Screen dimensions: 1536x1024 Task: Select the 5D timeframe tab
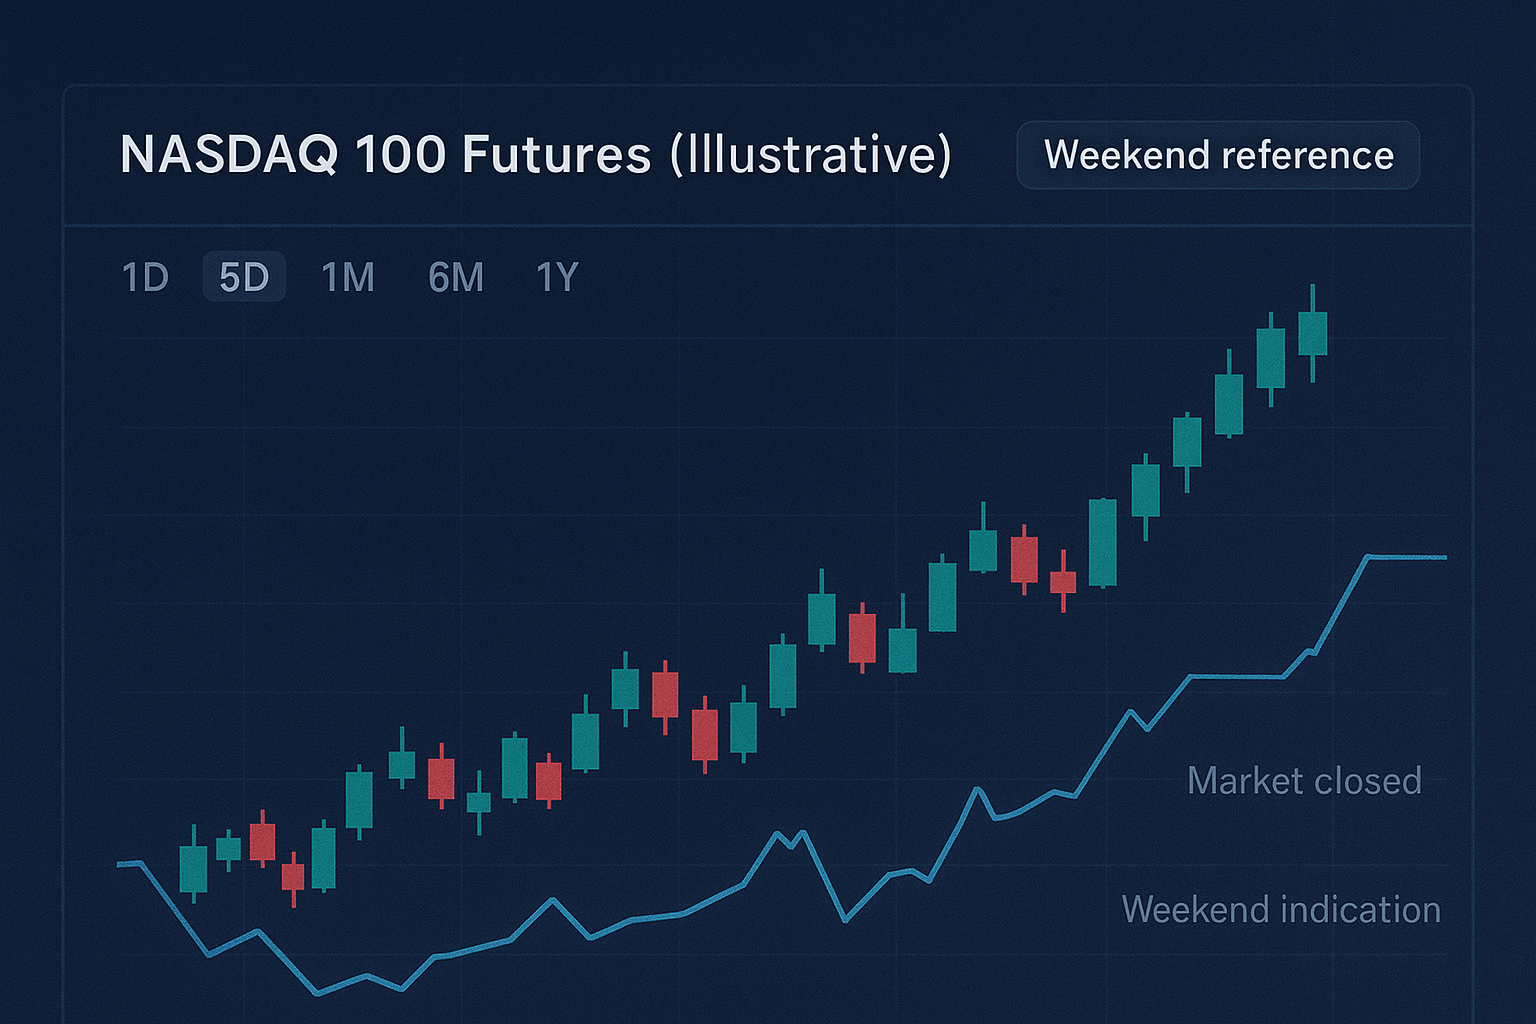244,277
